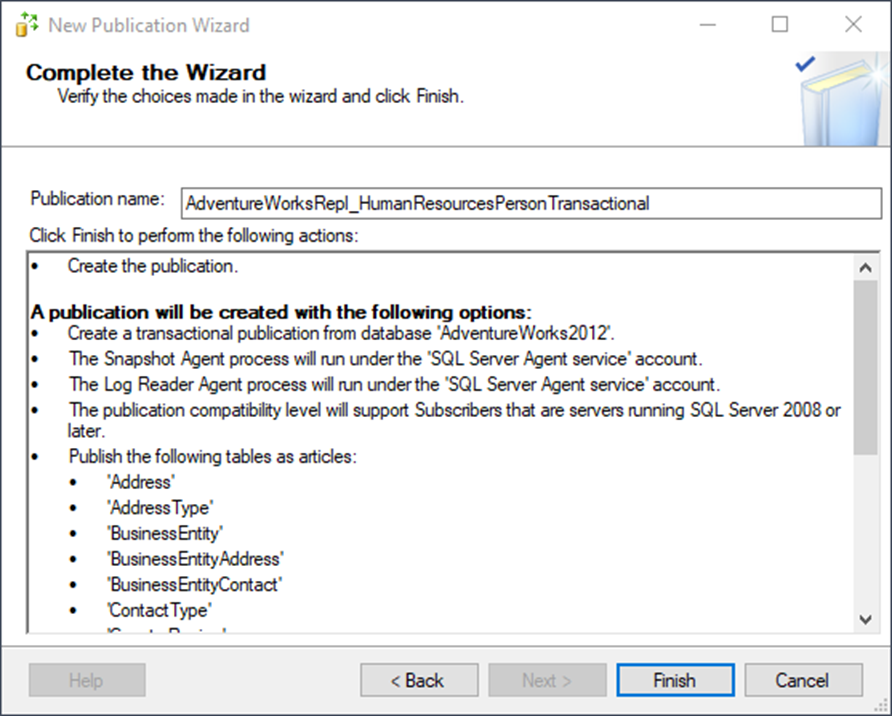Cancel the publication wizard
This screenshot has height=716, width=892.
click(803, 680)
